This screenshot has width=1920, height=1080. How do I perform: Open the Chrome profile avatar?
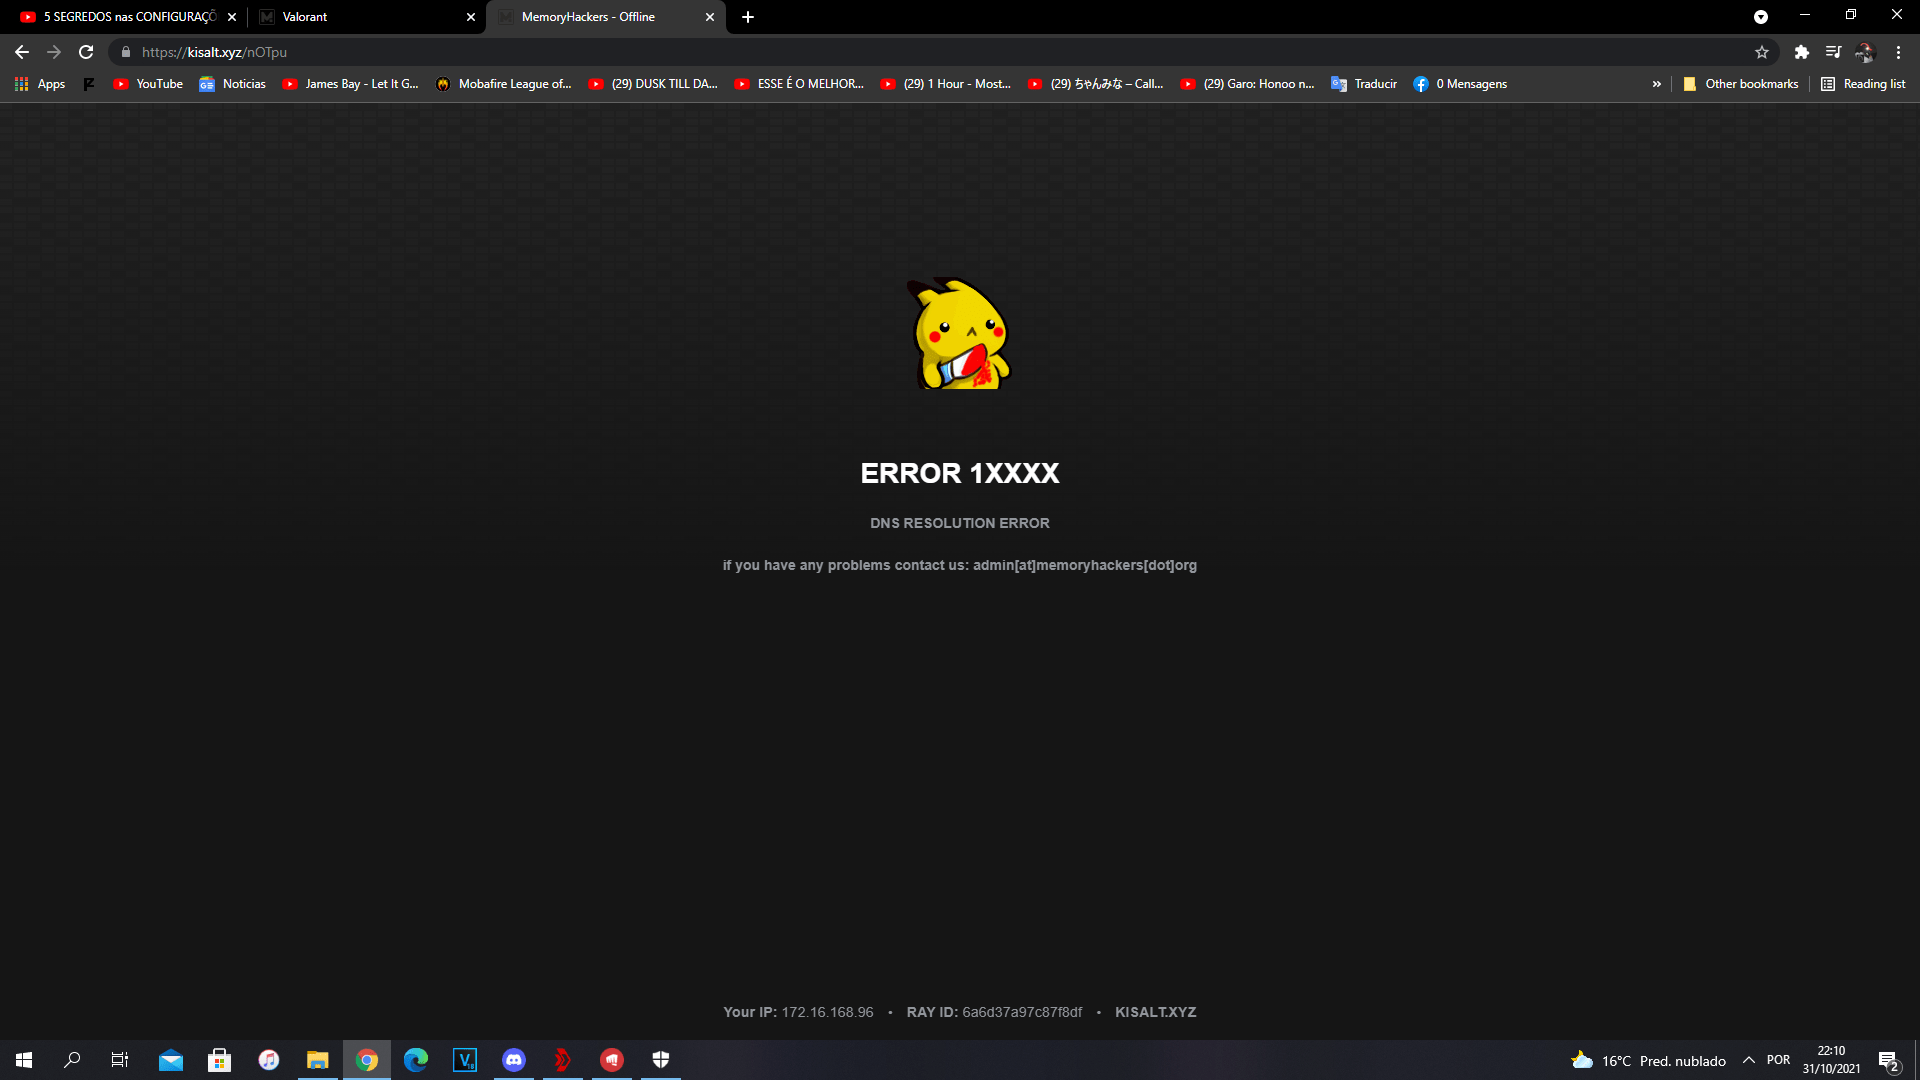click(x=1865, y=52)
